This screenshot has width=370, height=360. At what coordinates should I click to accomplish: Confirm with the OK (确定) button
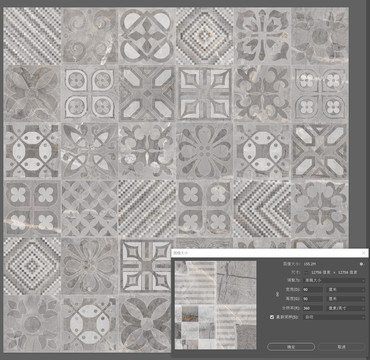pos(291,347)
